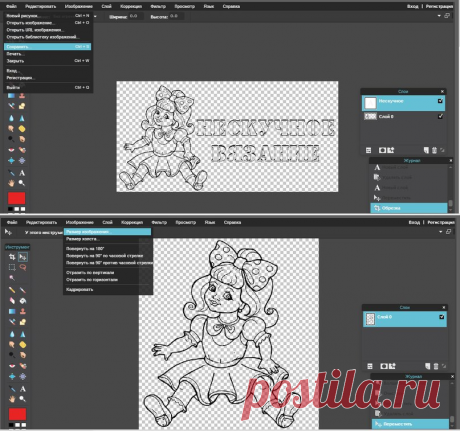Click Регистрация link right of Высота toolbar

pyautogui.click(x=439, y=6)
